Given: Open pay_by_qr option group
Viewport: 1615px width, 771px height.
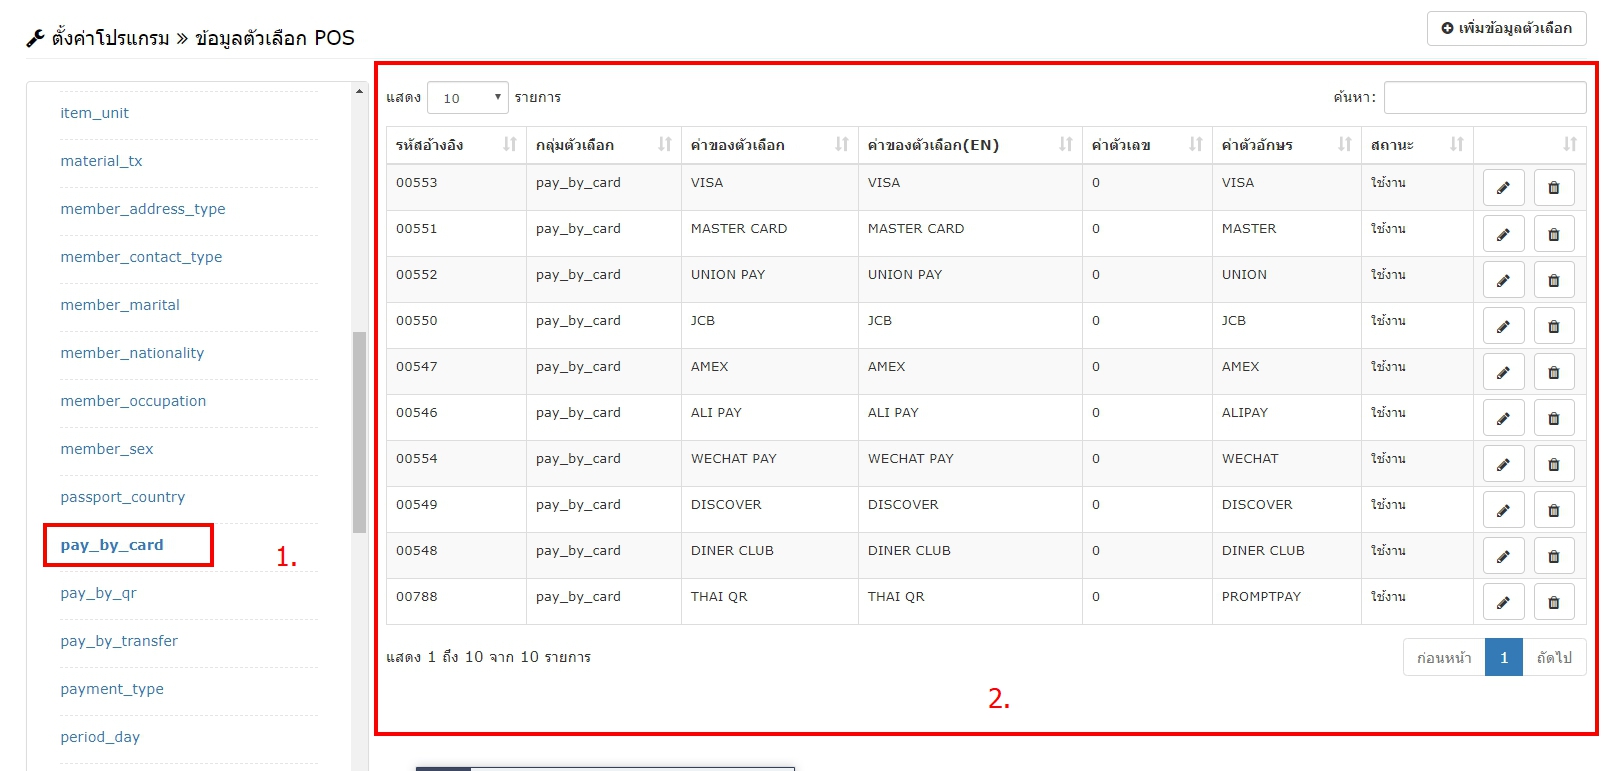Looking at the screenshot, I should 98,593.
